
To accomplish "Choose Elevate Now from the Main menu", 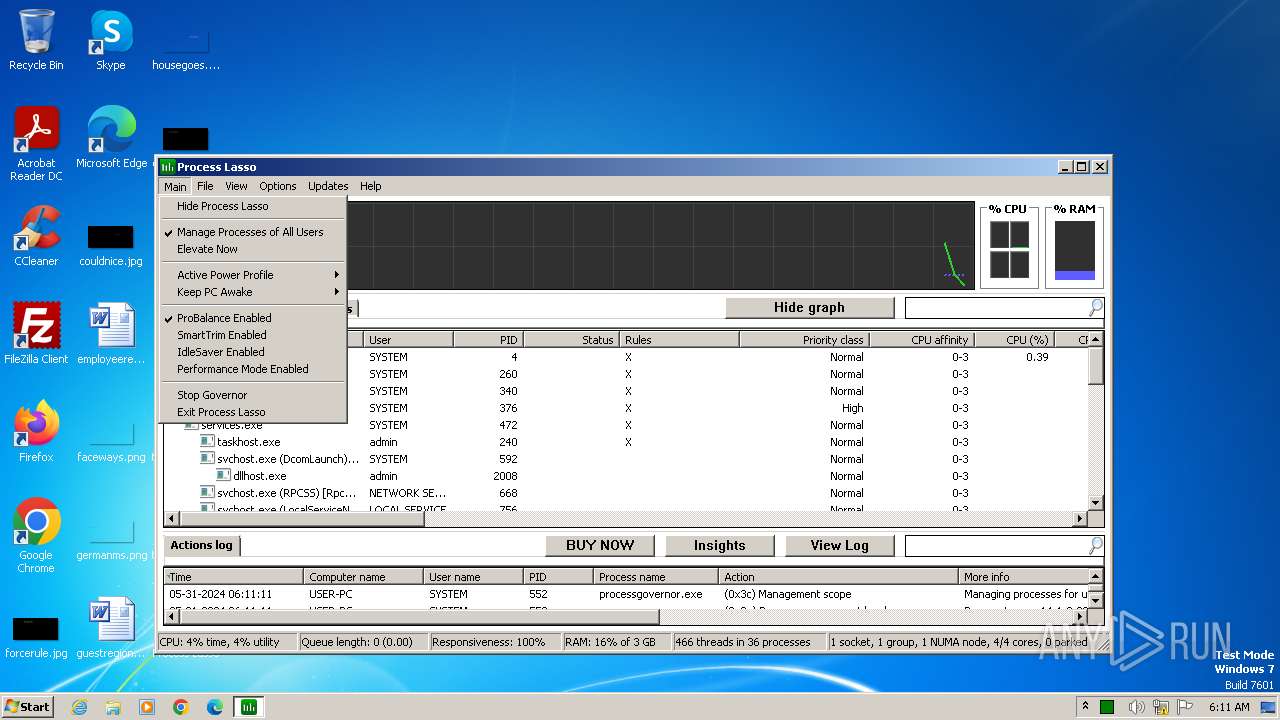I will (253, 249).
